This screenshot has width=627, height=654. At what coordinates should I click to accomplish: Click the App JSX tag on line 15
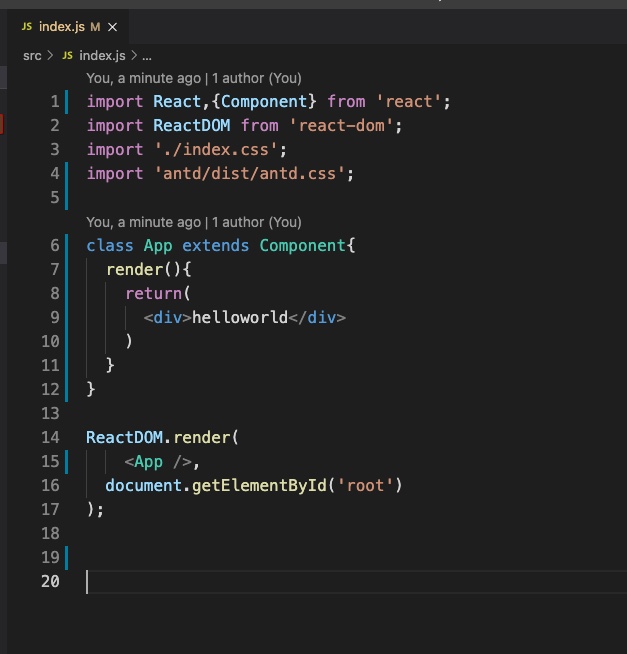point(148,462)
